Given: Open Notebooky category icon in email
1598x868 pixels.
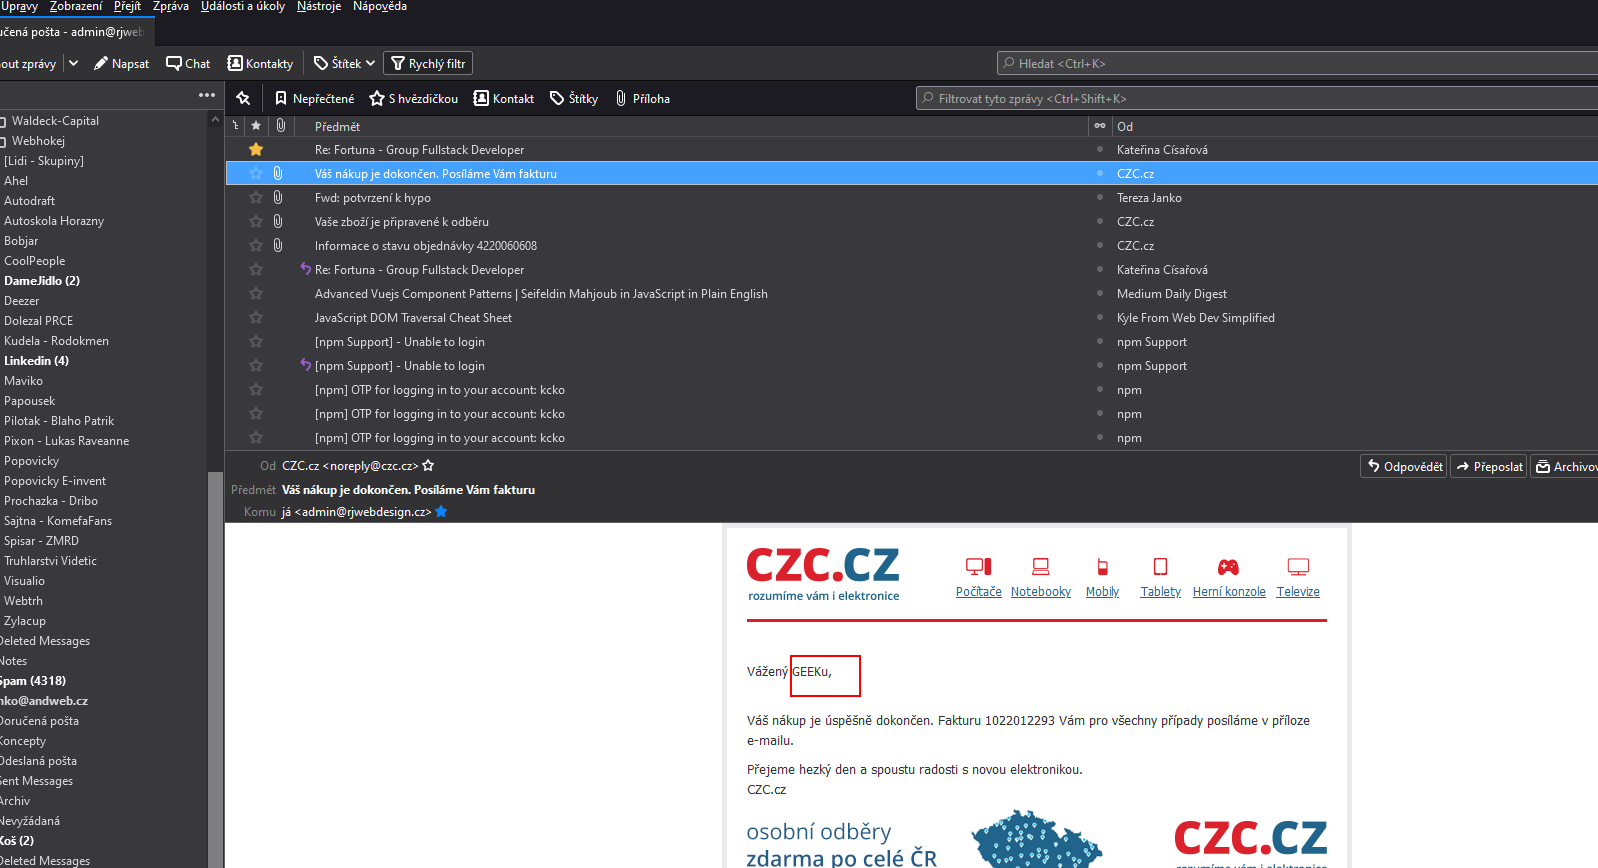Looking at the screenshot, I should [x=1041, y=567].
